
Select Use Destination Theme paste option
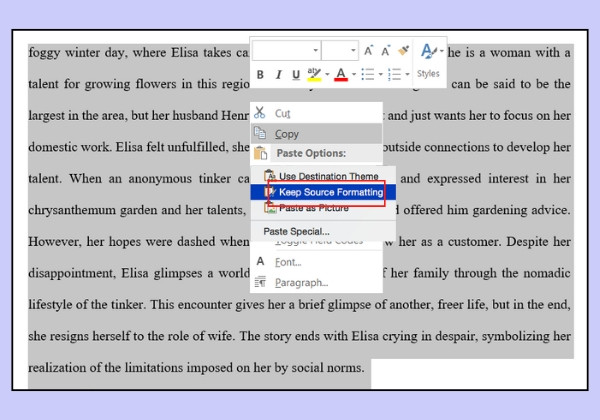click(x=322, y=176)
